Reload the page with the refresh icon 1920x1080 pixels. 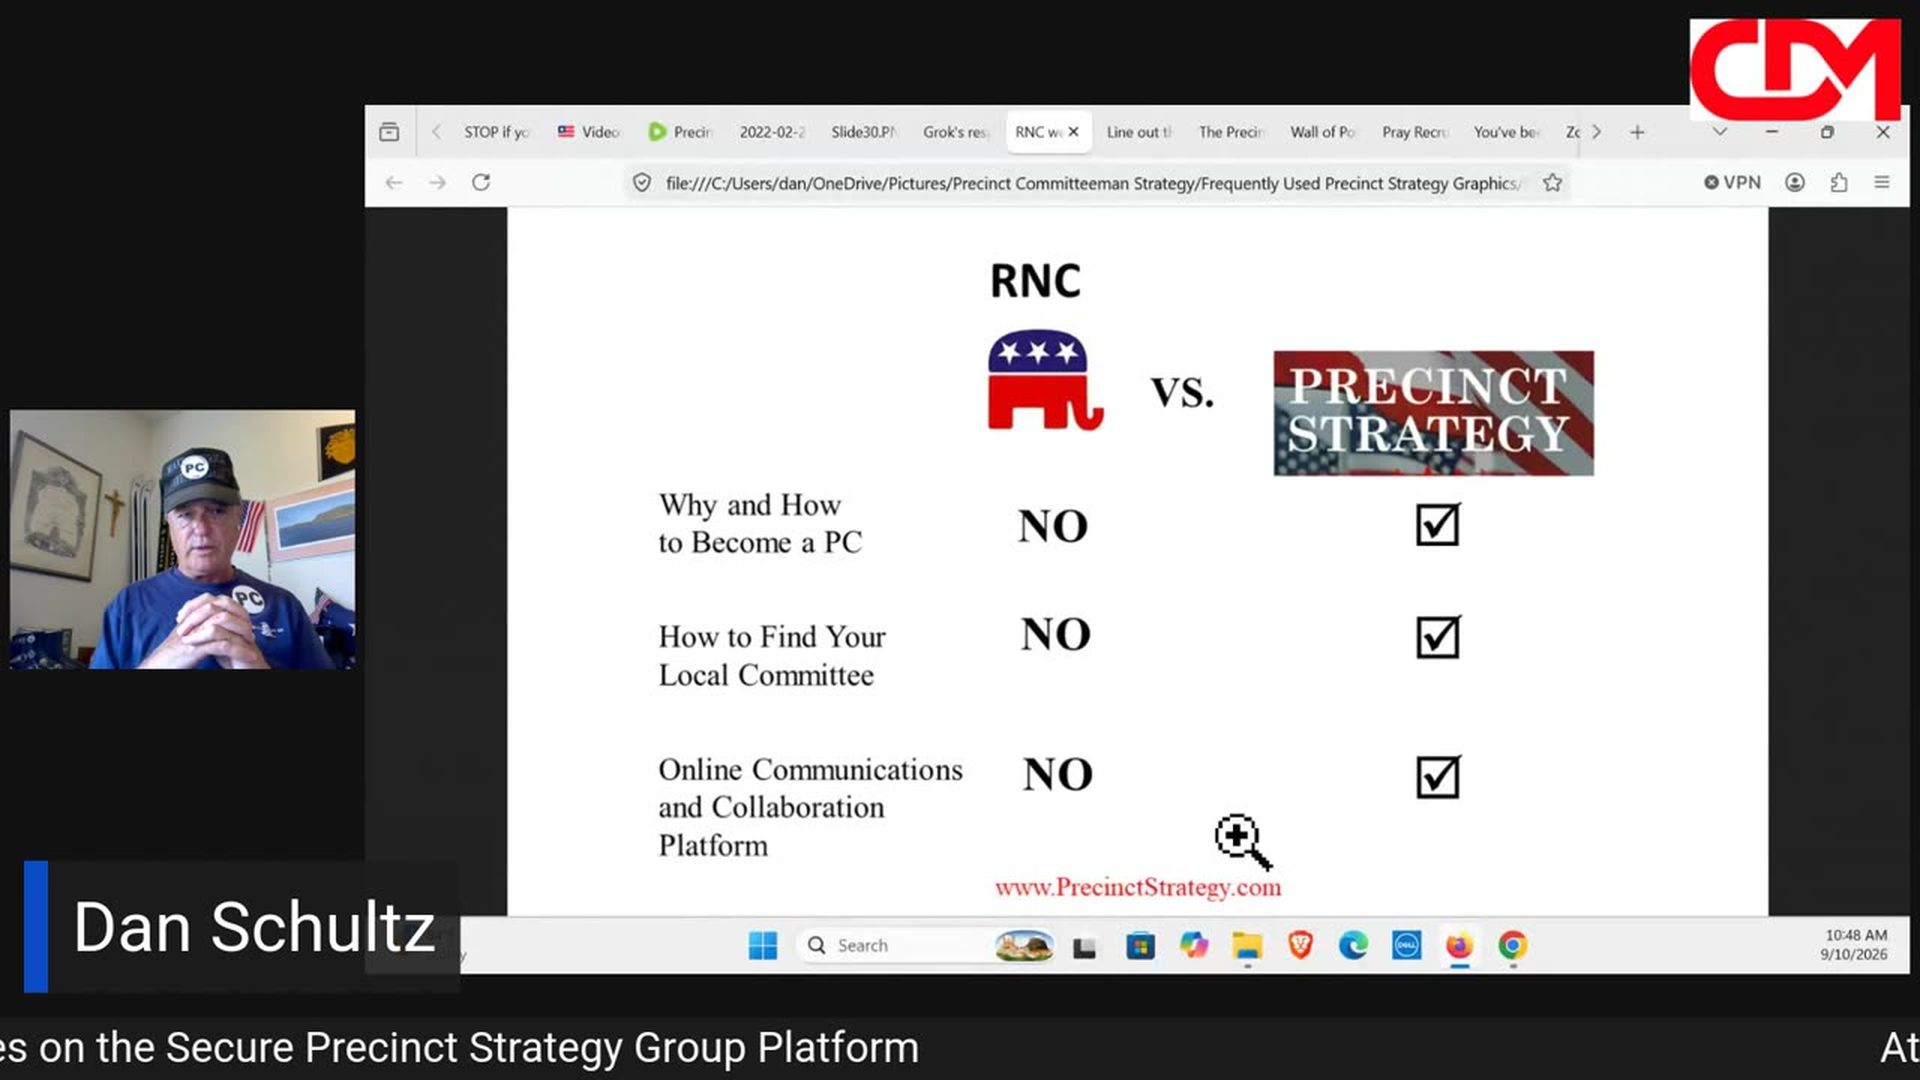pos(481,183)
